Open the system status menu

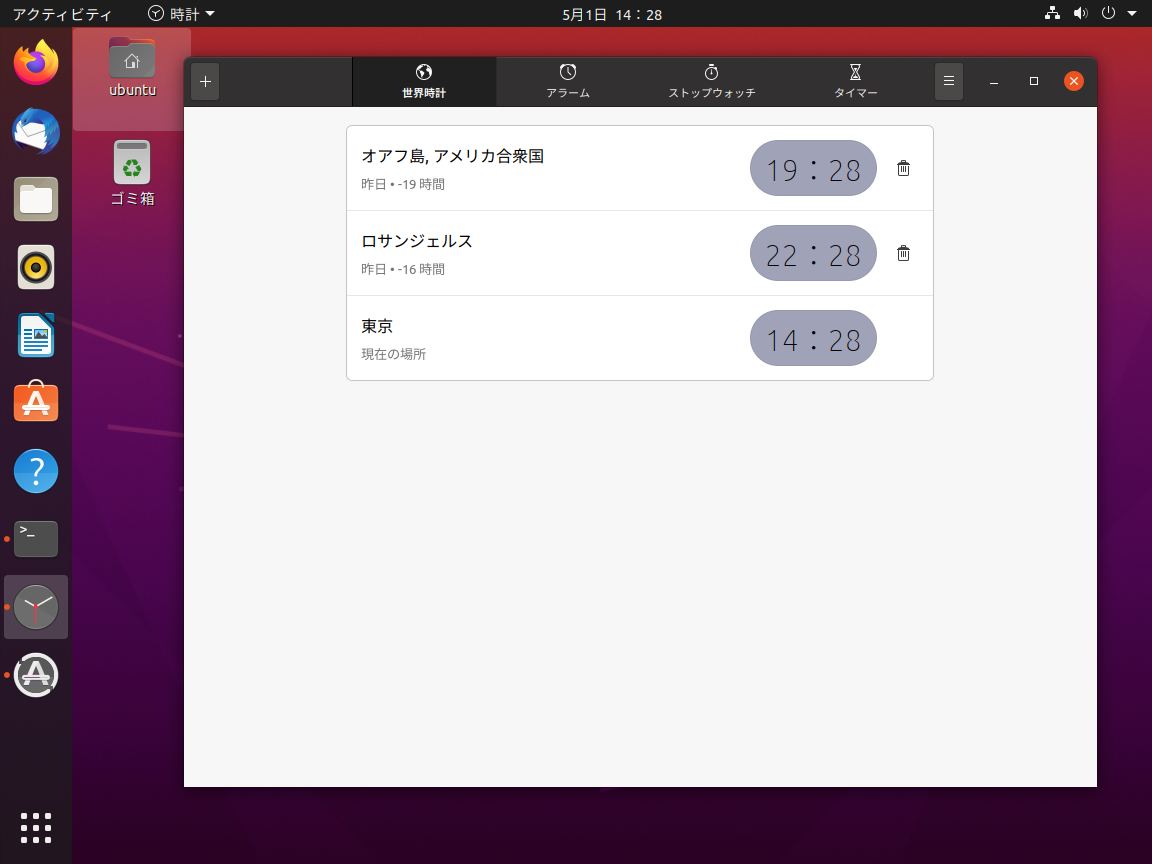(x=1109, y=14)
